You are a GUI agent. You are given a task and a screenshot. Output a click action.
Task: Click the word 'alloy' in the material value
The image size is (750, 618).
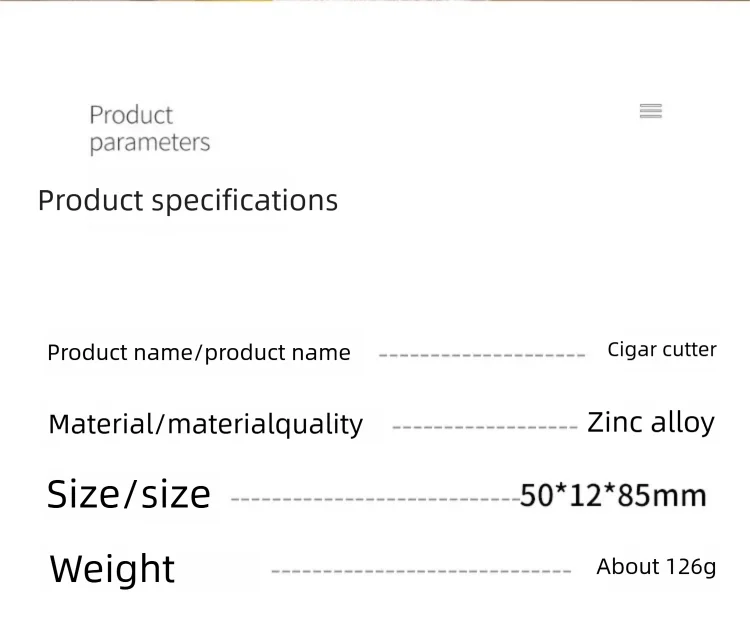[x=683, y=422]
